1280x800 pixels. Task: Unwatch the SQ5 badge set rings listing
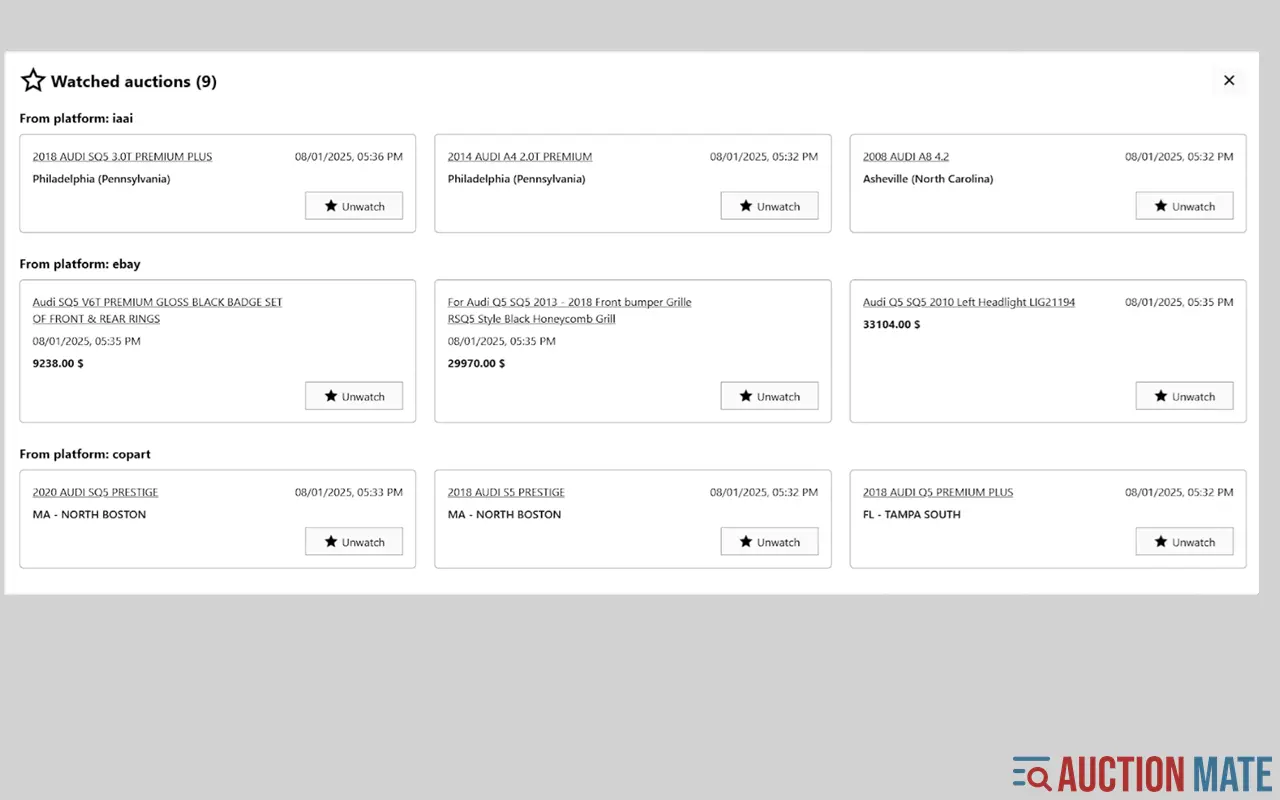(x=354, y=396)
